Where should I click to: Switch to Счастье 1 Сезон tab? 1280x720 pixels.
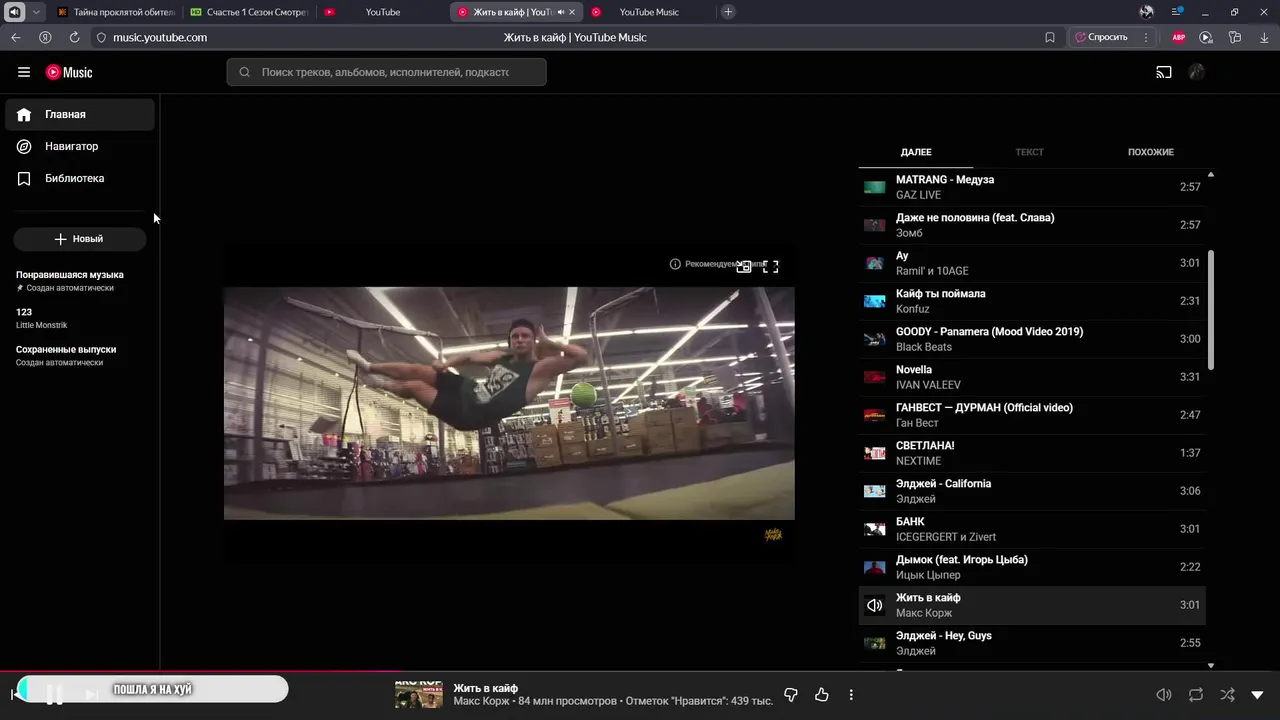pyautogui.click(x=249, y=12)
